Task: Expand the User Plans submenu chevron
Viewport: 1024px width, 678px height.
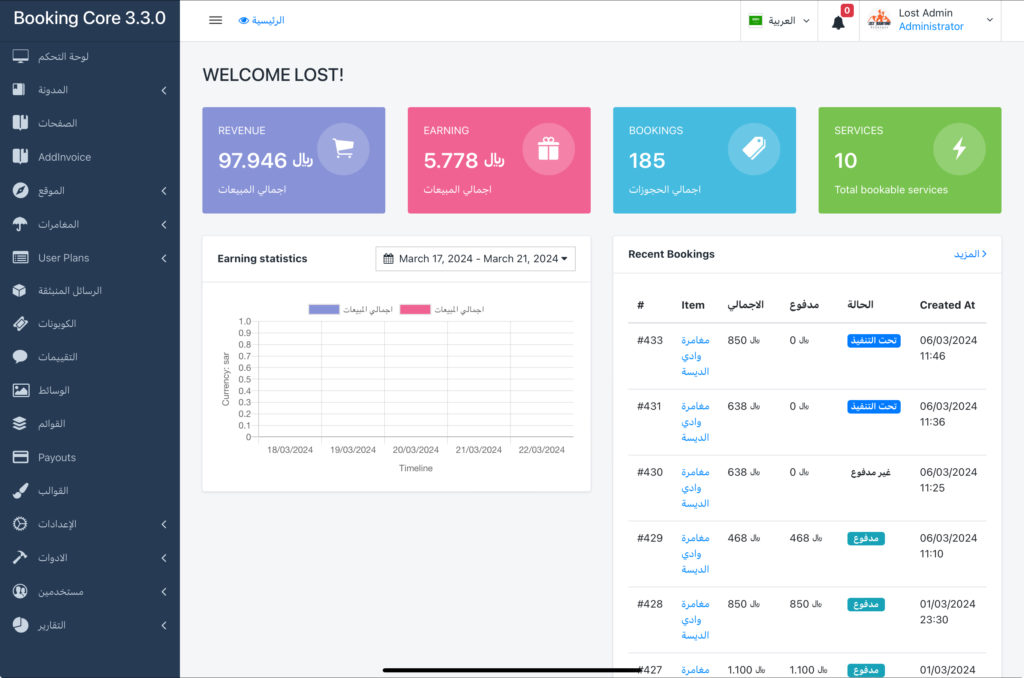Action: pos(164,258)
